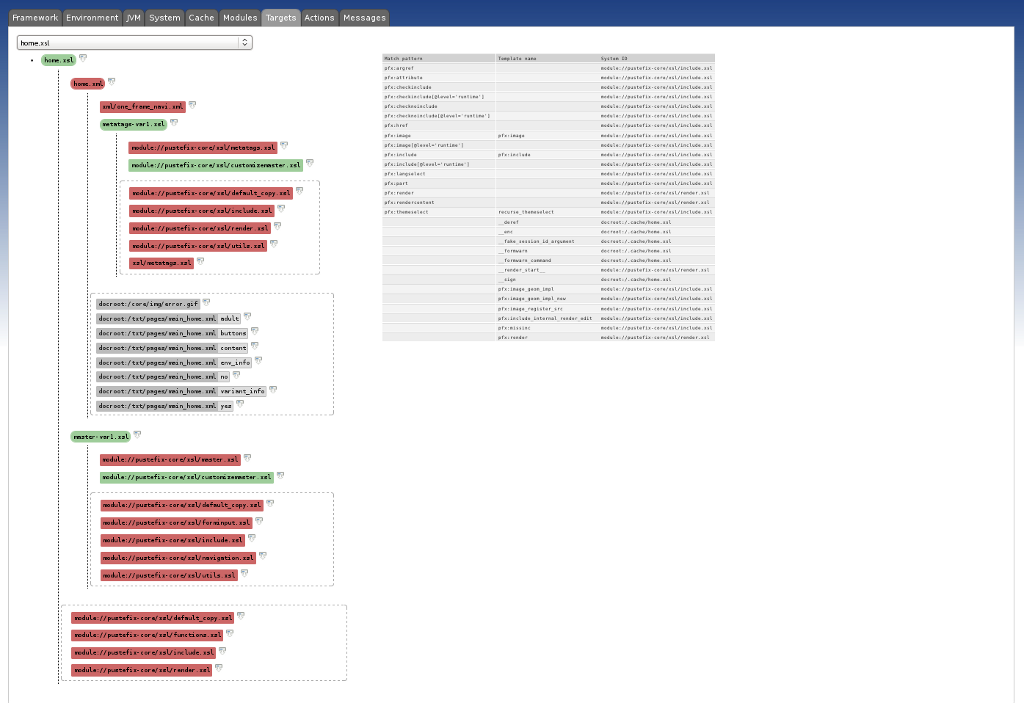The image size is (1024, 703).
Task: Select the JVM tab
Action: click(133, 18)
